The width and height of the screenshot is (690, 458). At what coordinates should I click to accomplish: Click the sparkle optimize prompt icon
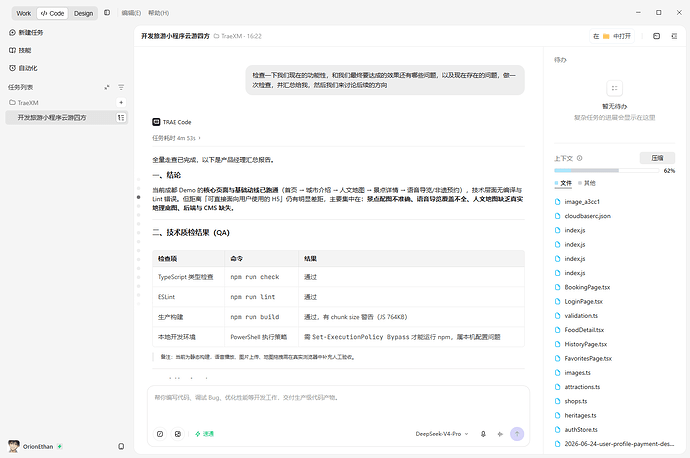[x=500, y=434]
